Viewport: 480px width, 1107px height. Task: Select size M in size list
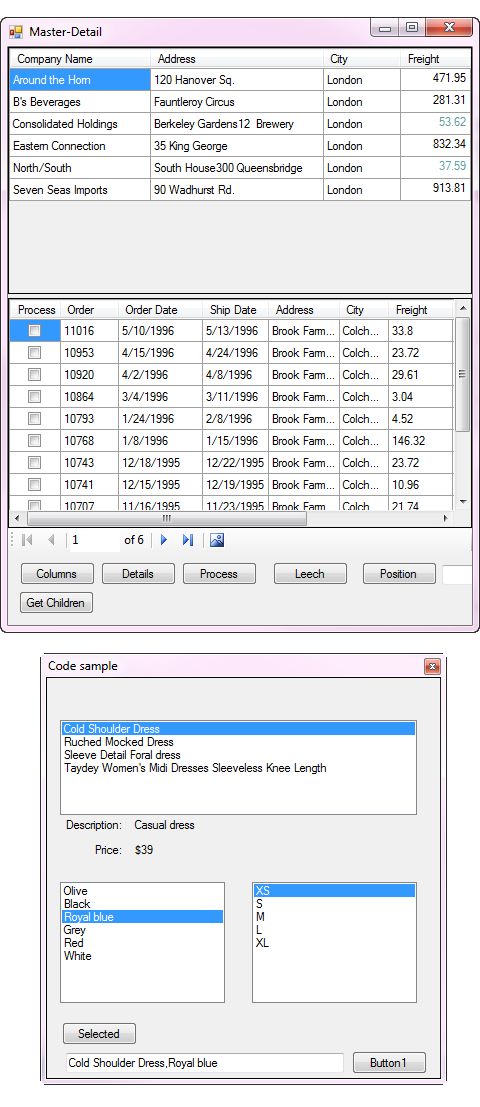point(335,916)
